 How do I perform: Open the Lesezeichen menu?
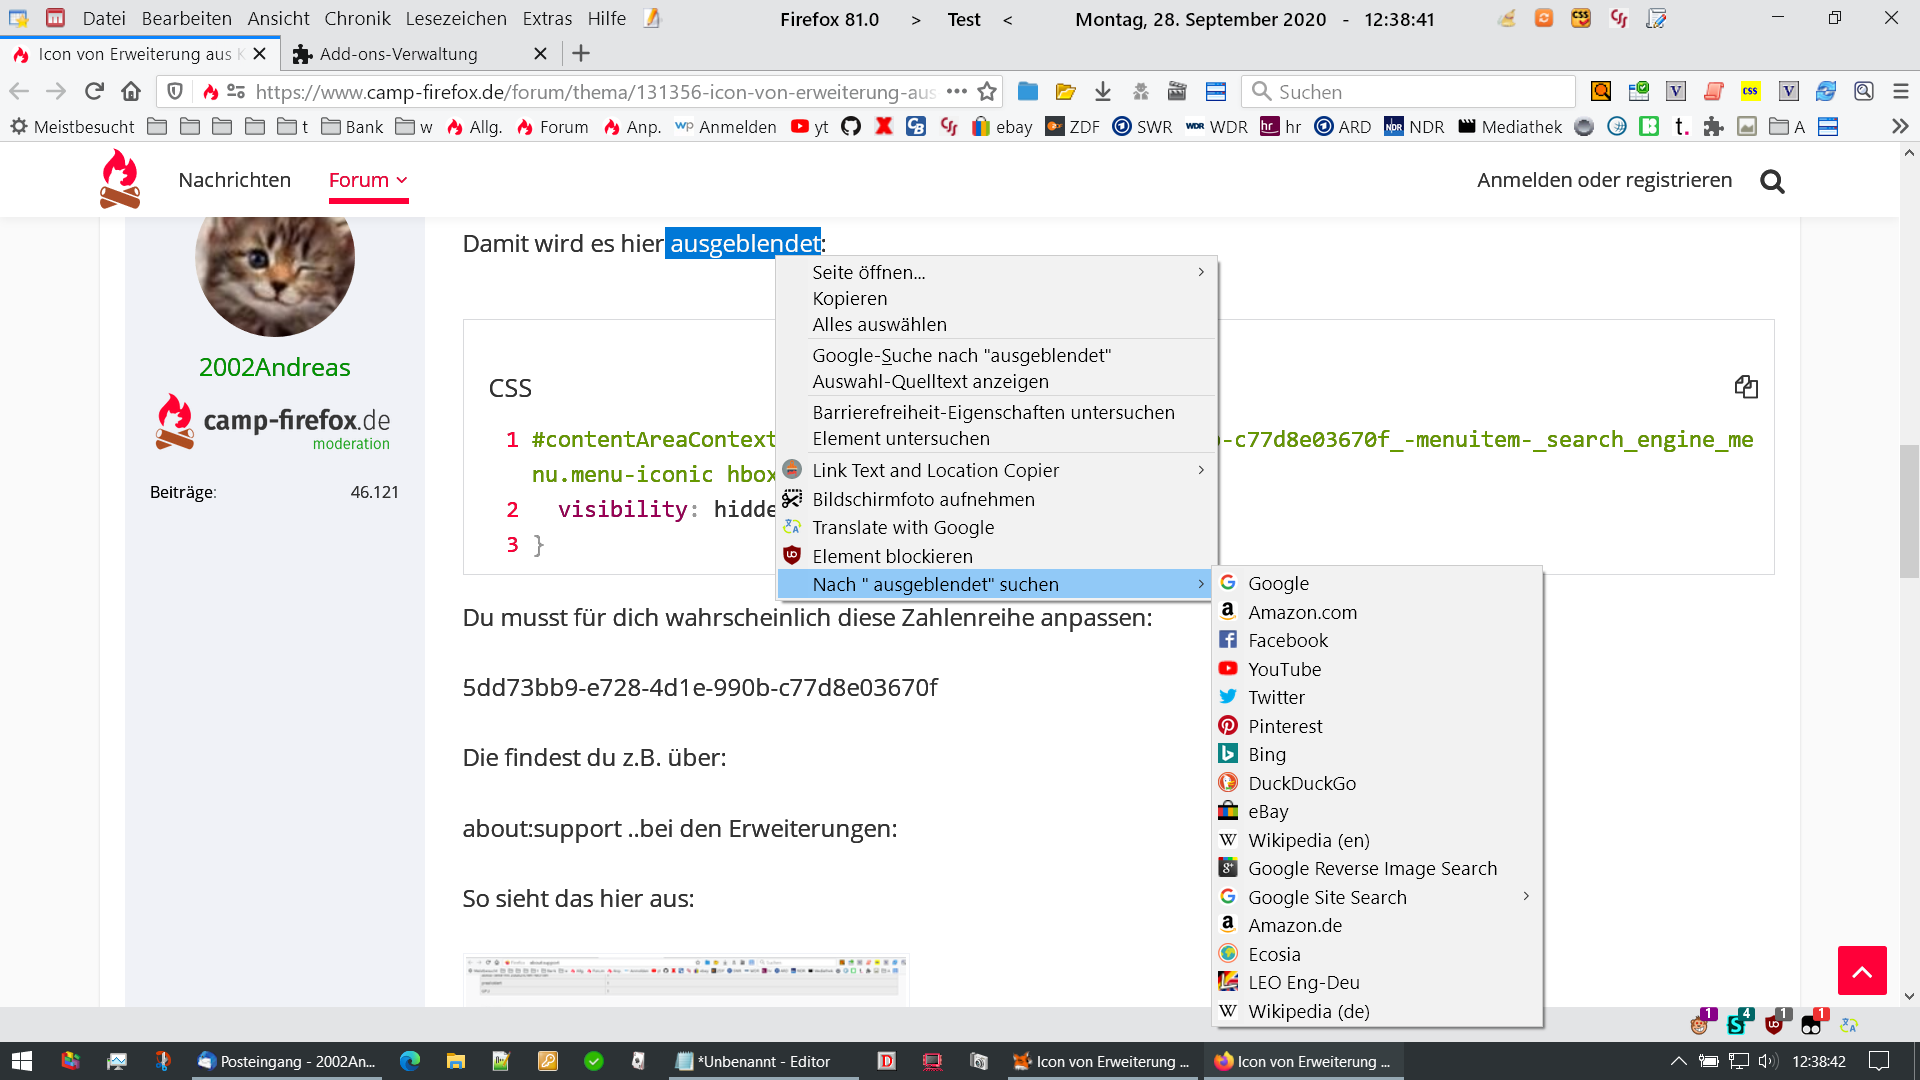[x=456, y=19]
